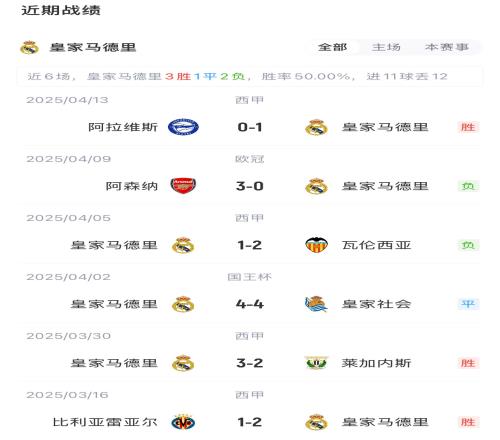500x440 pixels.
Task: Click the 比利亚雷亚尔 team name
Action: point(105,422)
